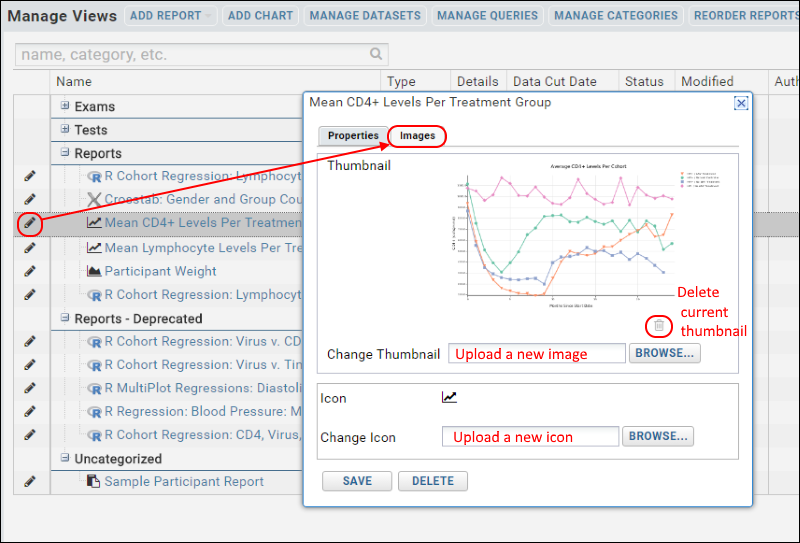The height and width of the screenshot is (543, 800).
Task: Click pencil icon for R Regression: Blood Pressure row
Action: click(30, 411)
